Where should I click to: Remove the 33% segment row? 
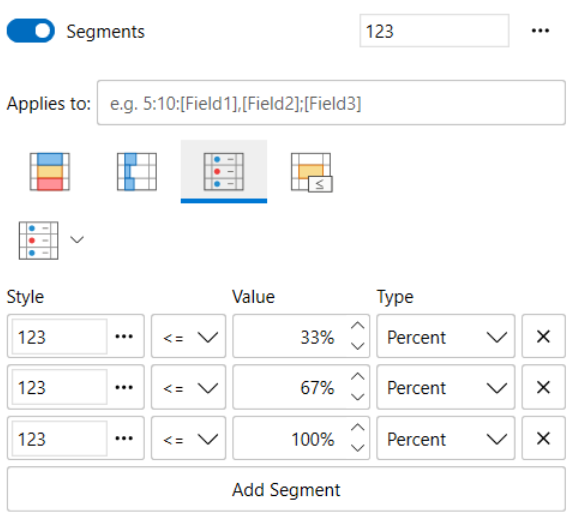pyautogui.click(x=544, y=336)
